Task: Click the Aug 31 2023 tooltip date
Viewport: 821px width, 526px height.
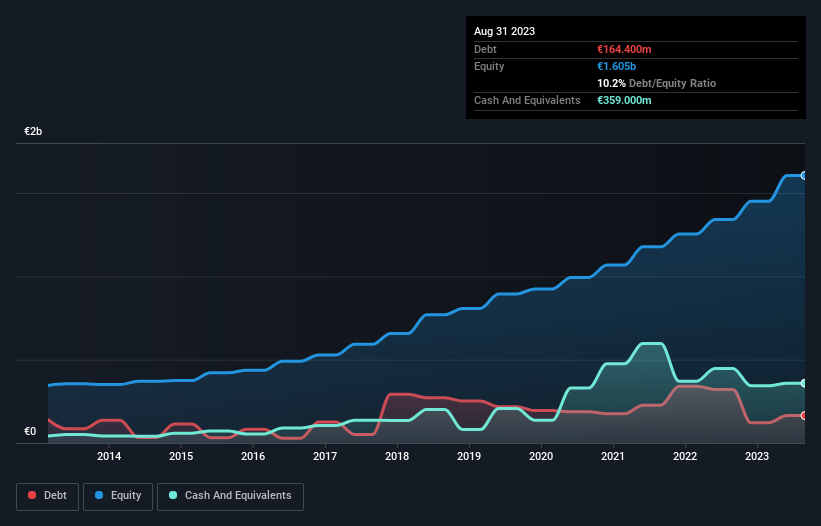Action: pos(504,31)
